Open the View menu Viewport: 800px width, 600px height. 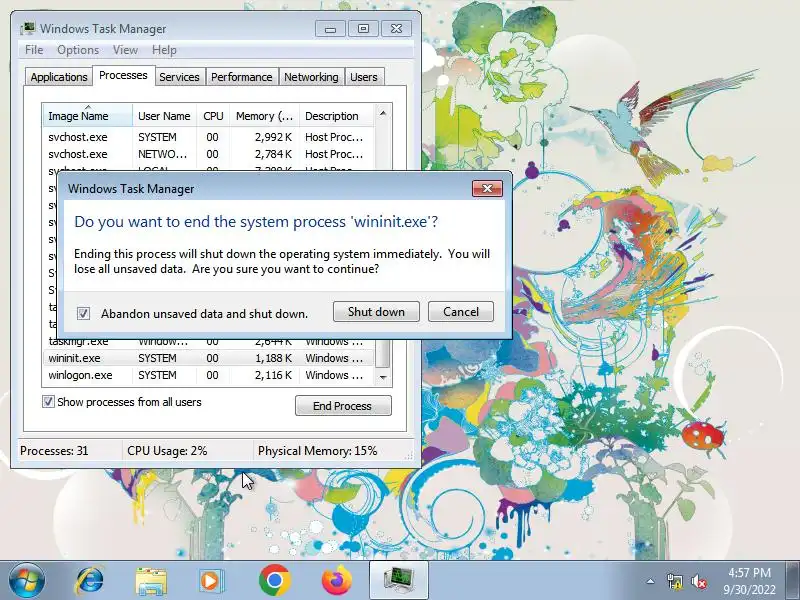pyautogui.click(x=125, y=50)
